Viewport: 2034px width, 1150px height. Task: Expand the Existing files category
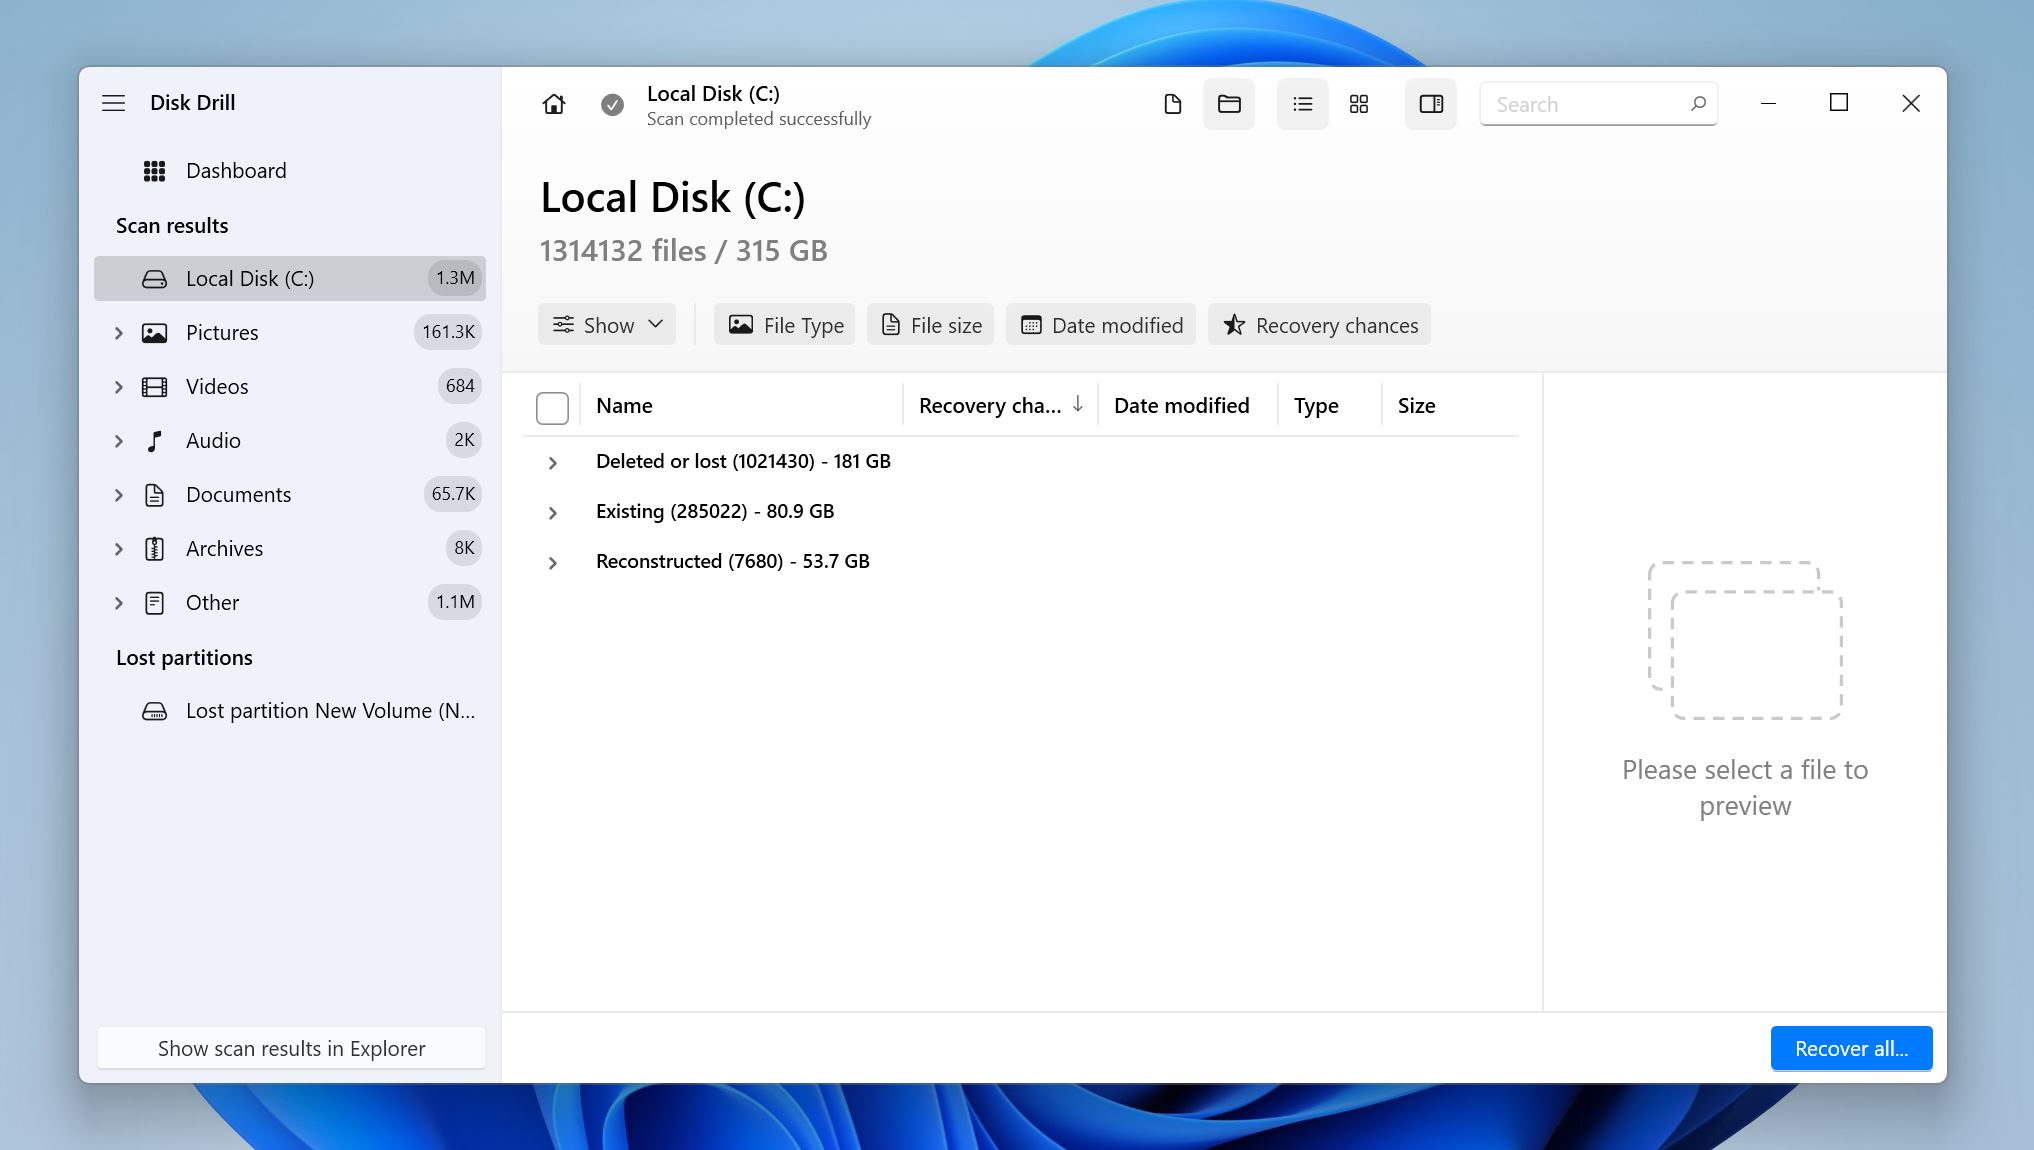coord(553,510)
